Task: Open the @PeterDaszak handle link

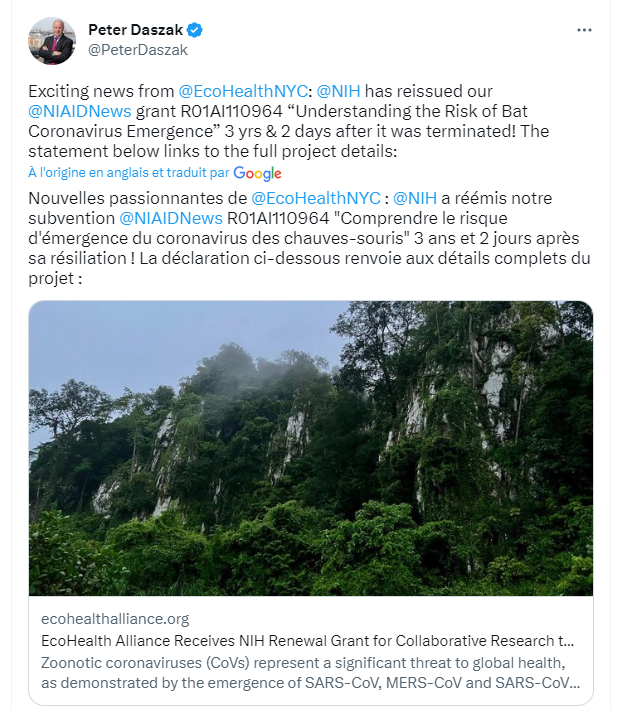Action: tap(138, 49)
